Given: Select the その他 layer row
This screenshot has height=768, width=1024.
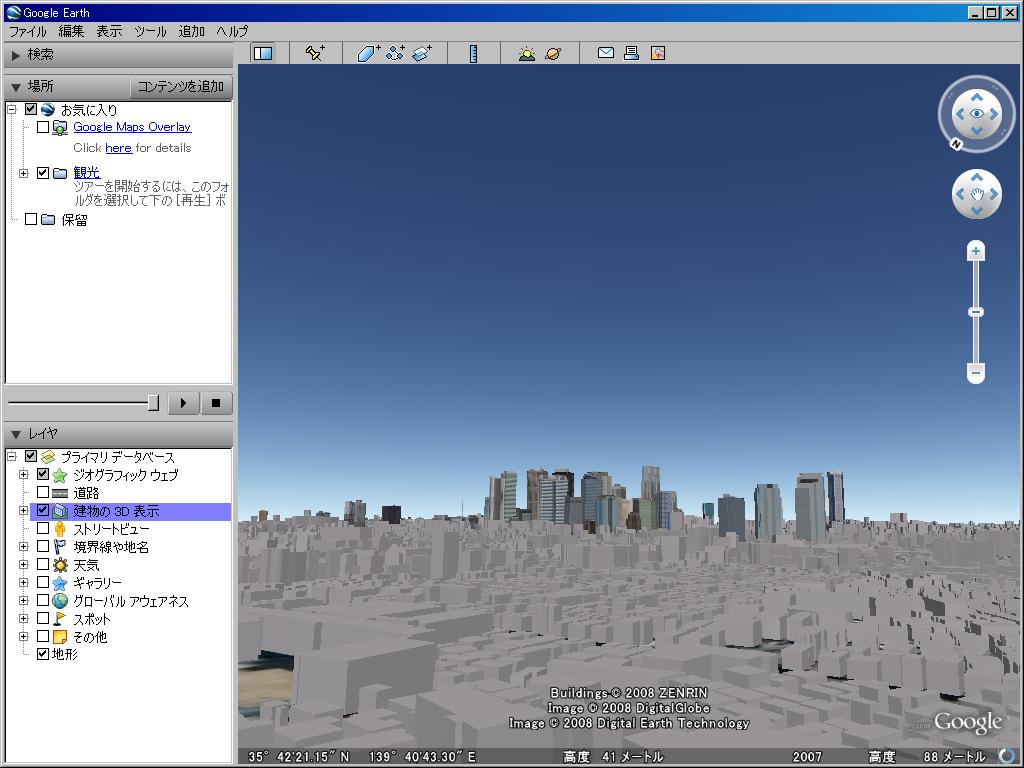Looking at the screenshot, I should 90,637.
